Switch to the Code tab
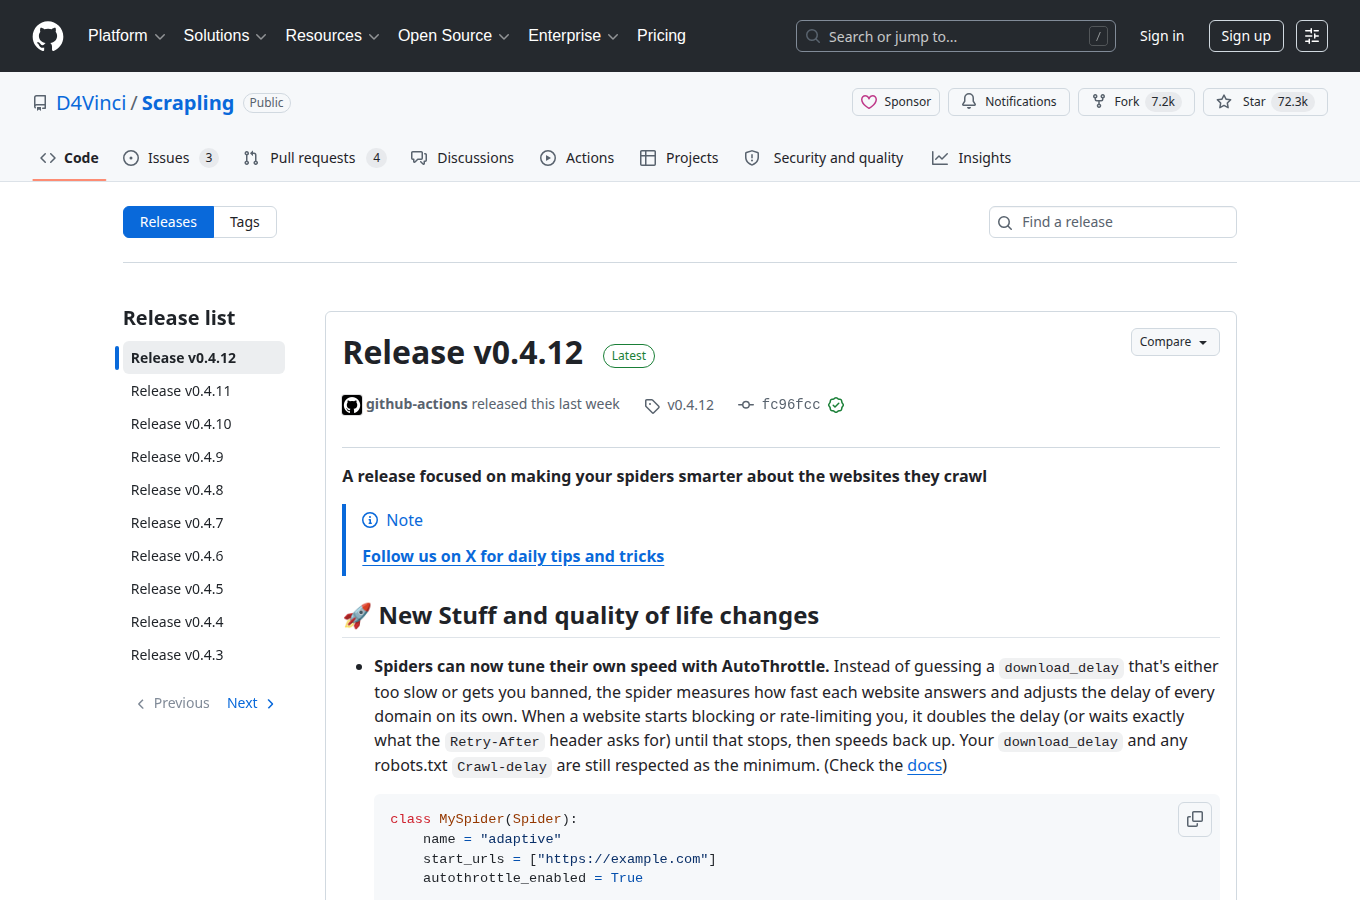Viewport: 1360px width, 900px height. click(69, 158)
